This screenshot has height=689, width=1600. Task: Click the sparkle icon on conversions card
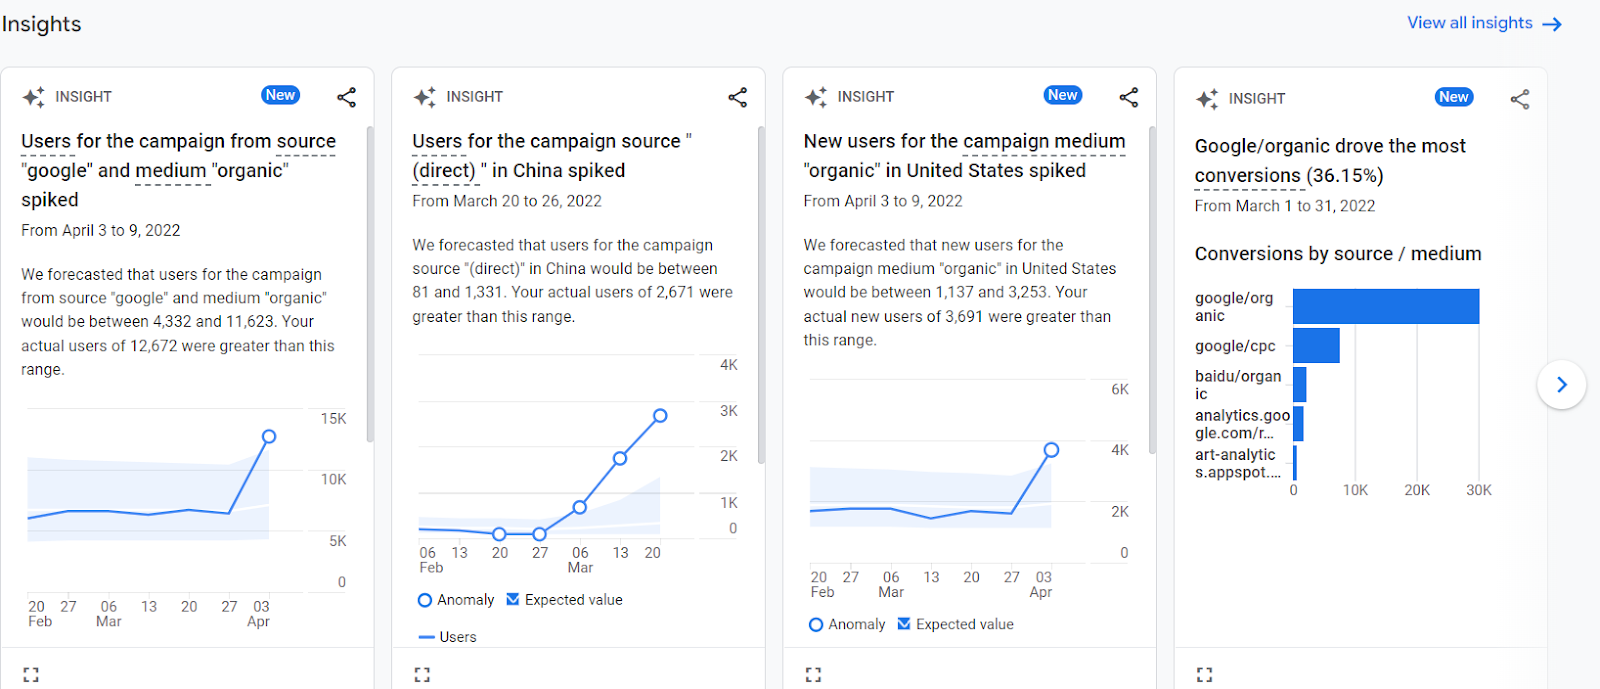click(x=1208, y=98)
